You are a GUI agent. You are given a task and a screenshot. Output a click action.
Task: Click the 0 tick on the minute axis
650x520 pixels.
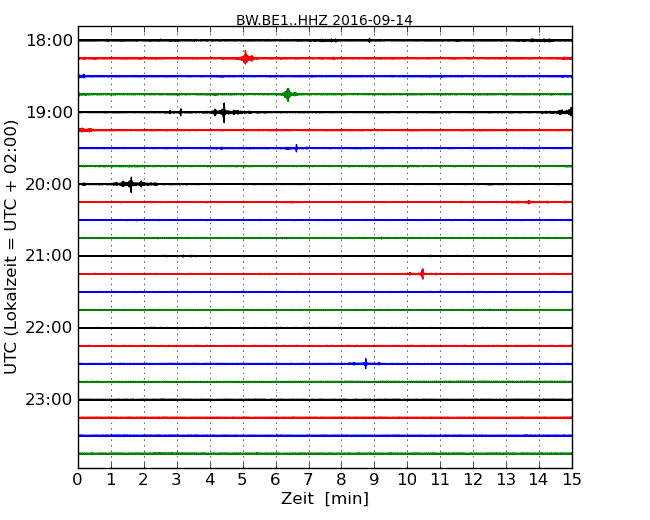point(78,479)
